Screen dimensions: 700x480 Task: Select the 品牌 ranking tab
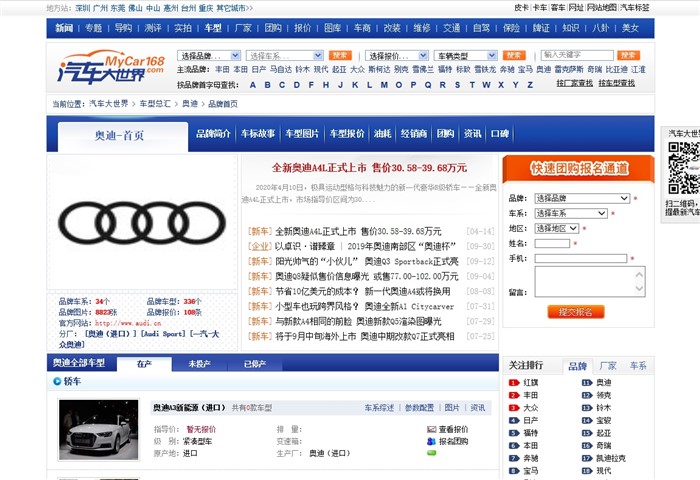[x=577, y=366]
